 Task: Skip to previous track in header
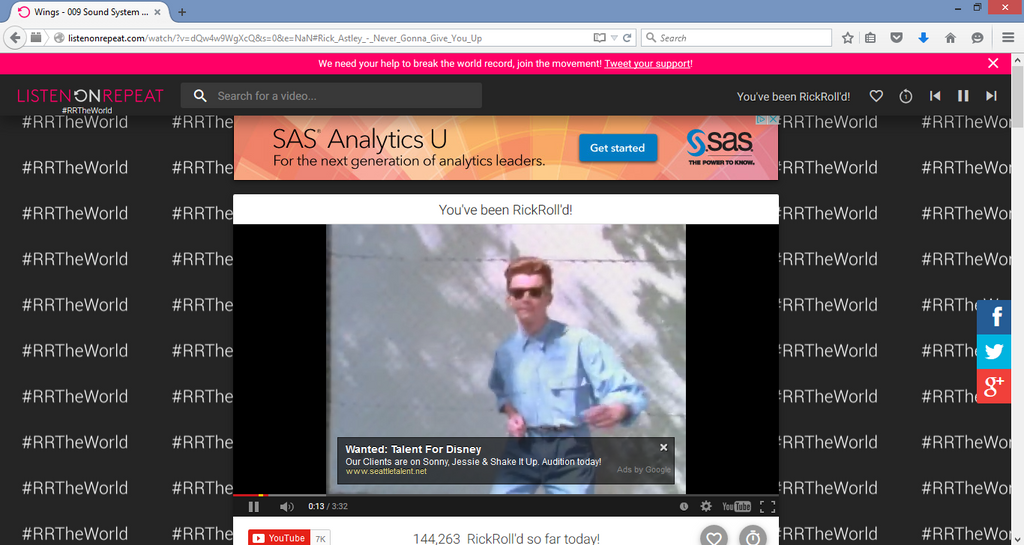pos(935,96)
